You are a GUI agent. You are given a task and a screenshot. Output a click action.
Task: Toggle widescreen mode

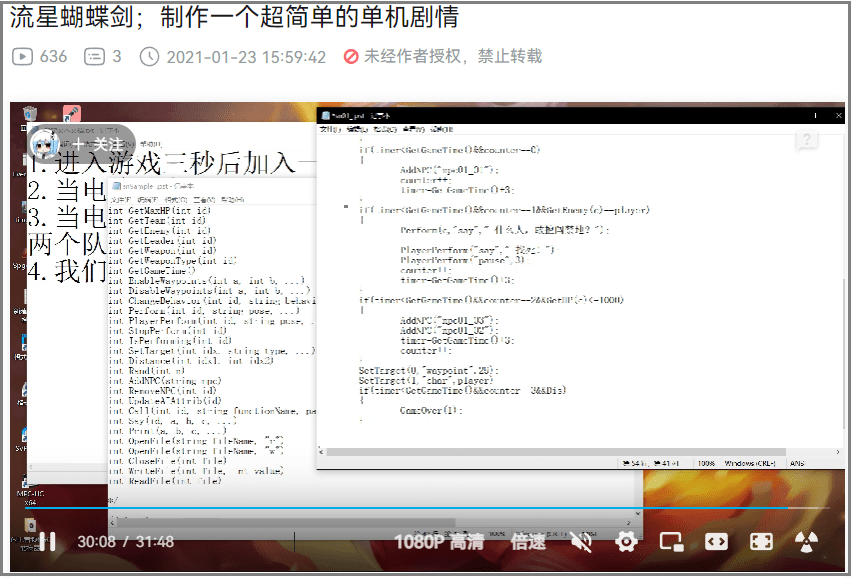click(716, 542)
